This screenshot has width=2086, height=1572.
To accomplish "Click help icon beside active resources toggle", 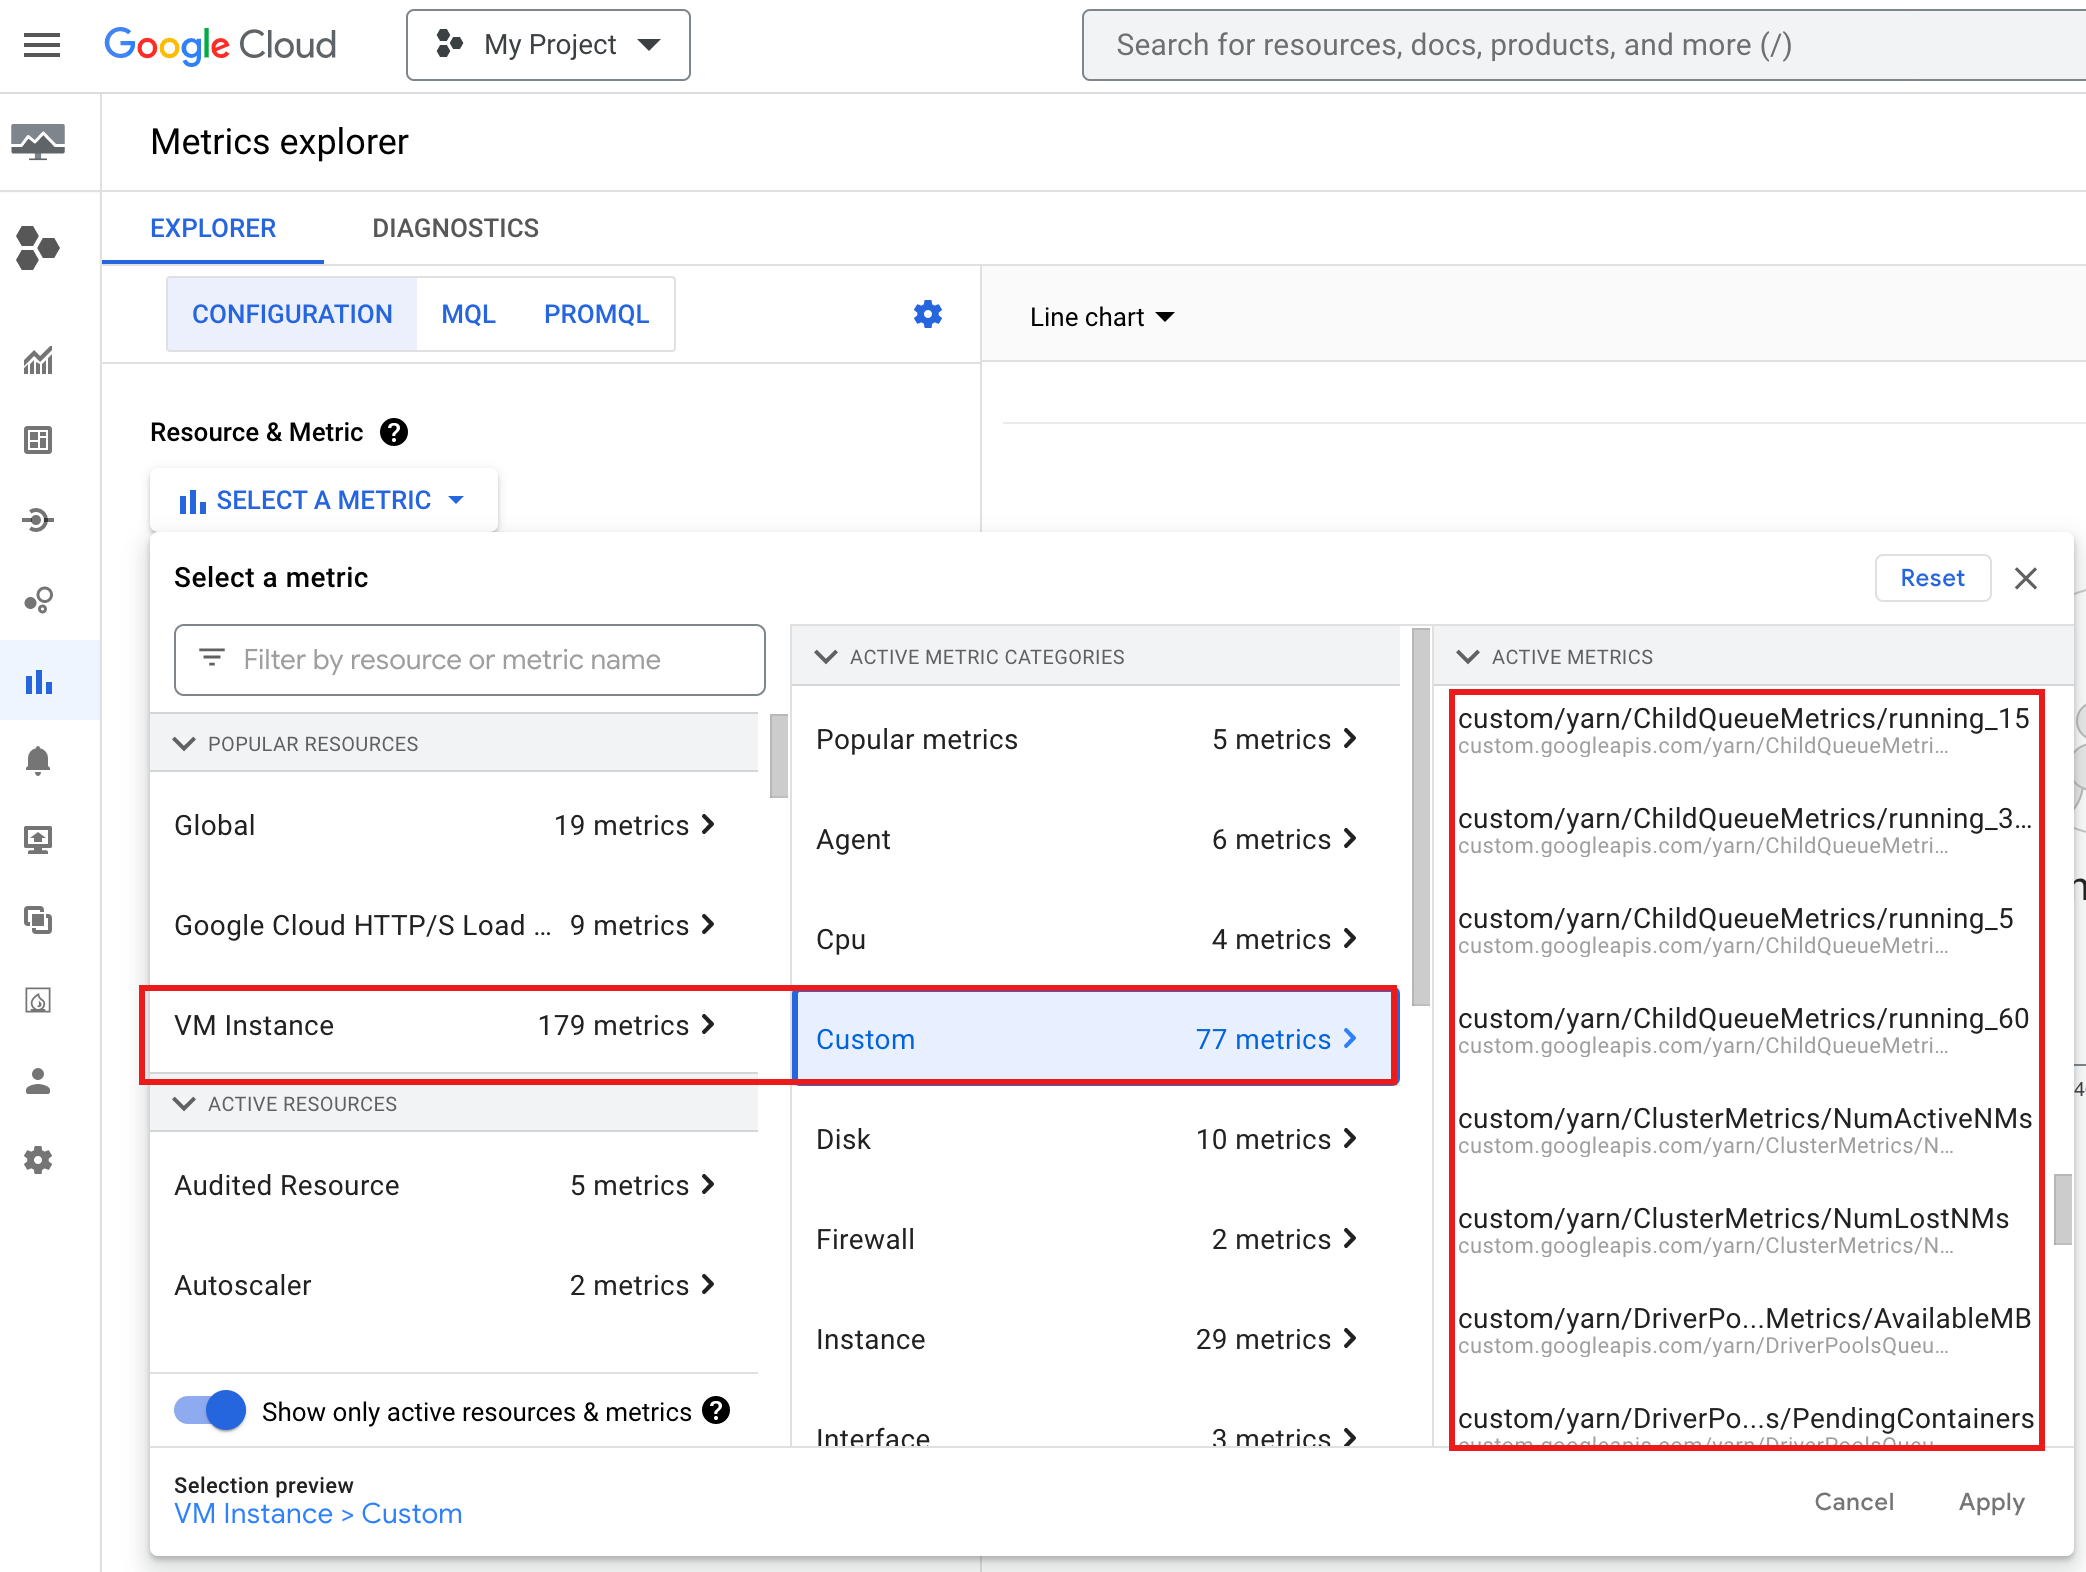I will click(716, 1411).
